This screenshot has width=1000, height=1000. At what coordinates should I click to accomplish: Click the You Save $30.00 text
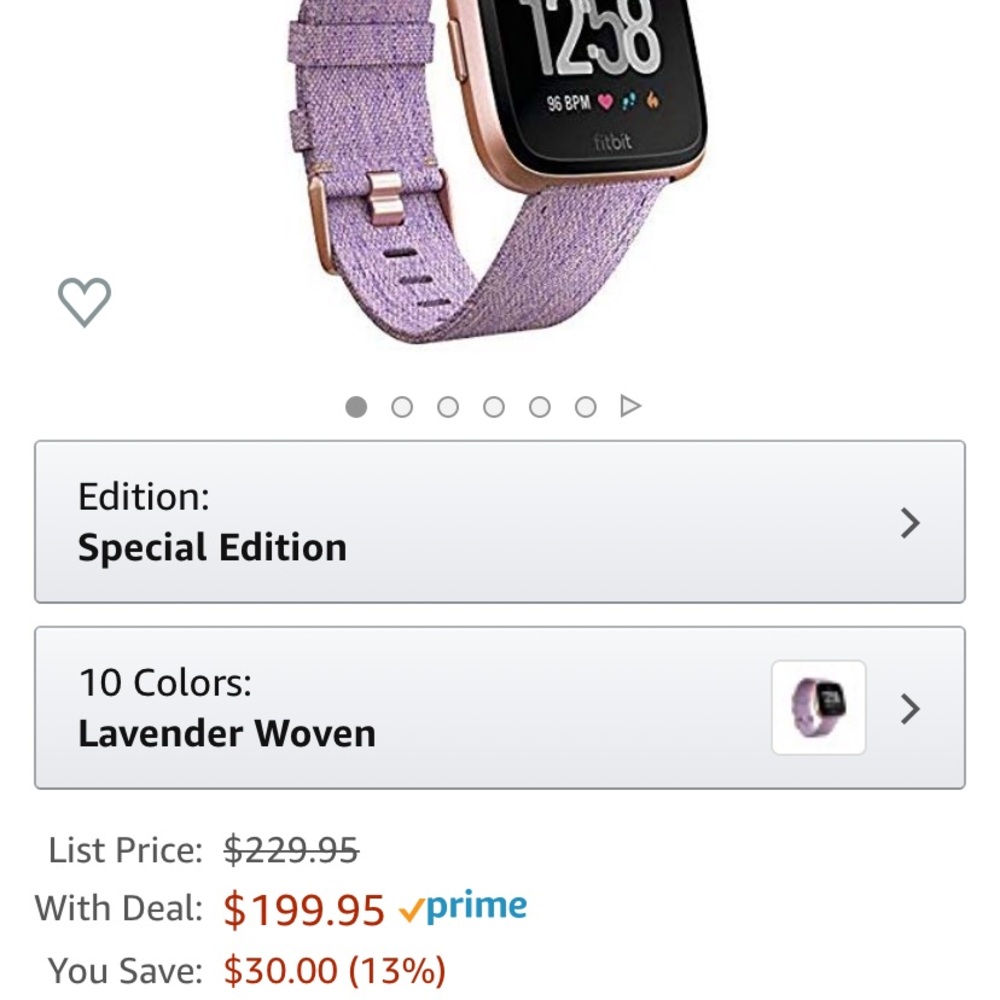pyautogui.click(x=330, y=967)
